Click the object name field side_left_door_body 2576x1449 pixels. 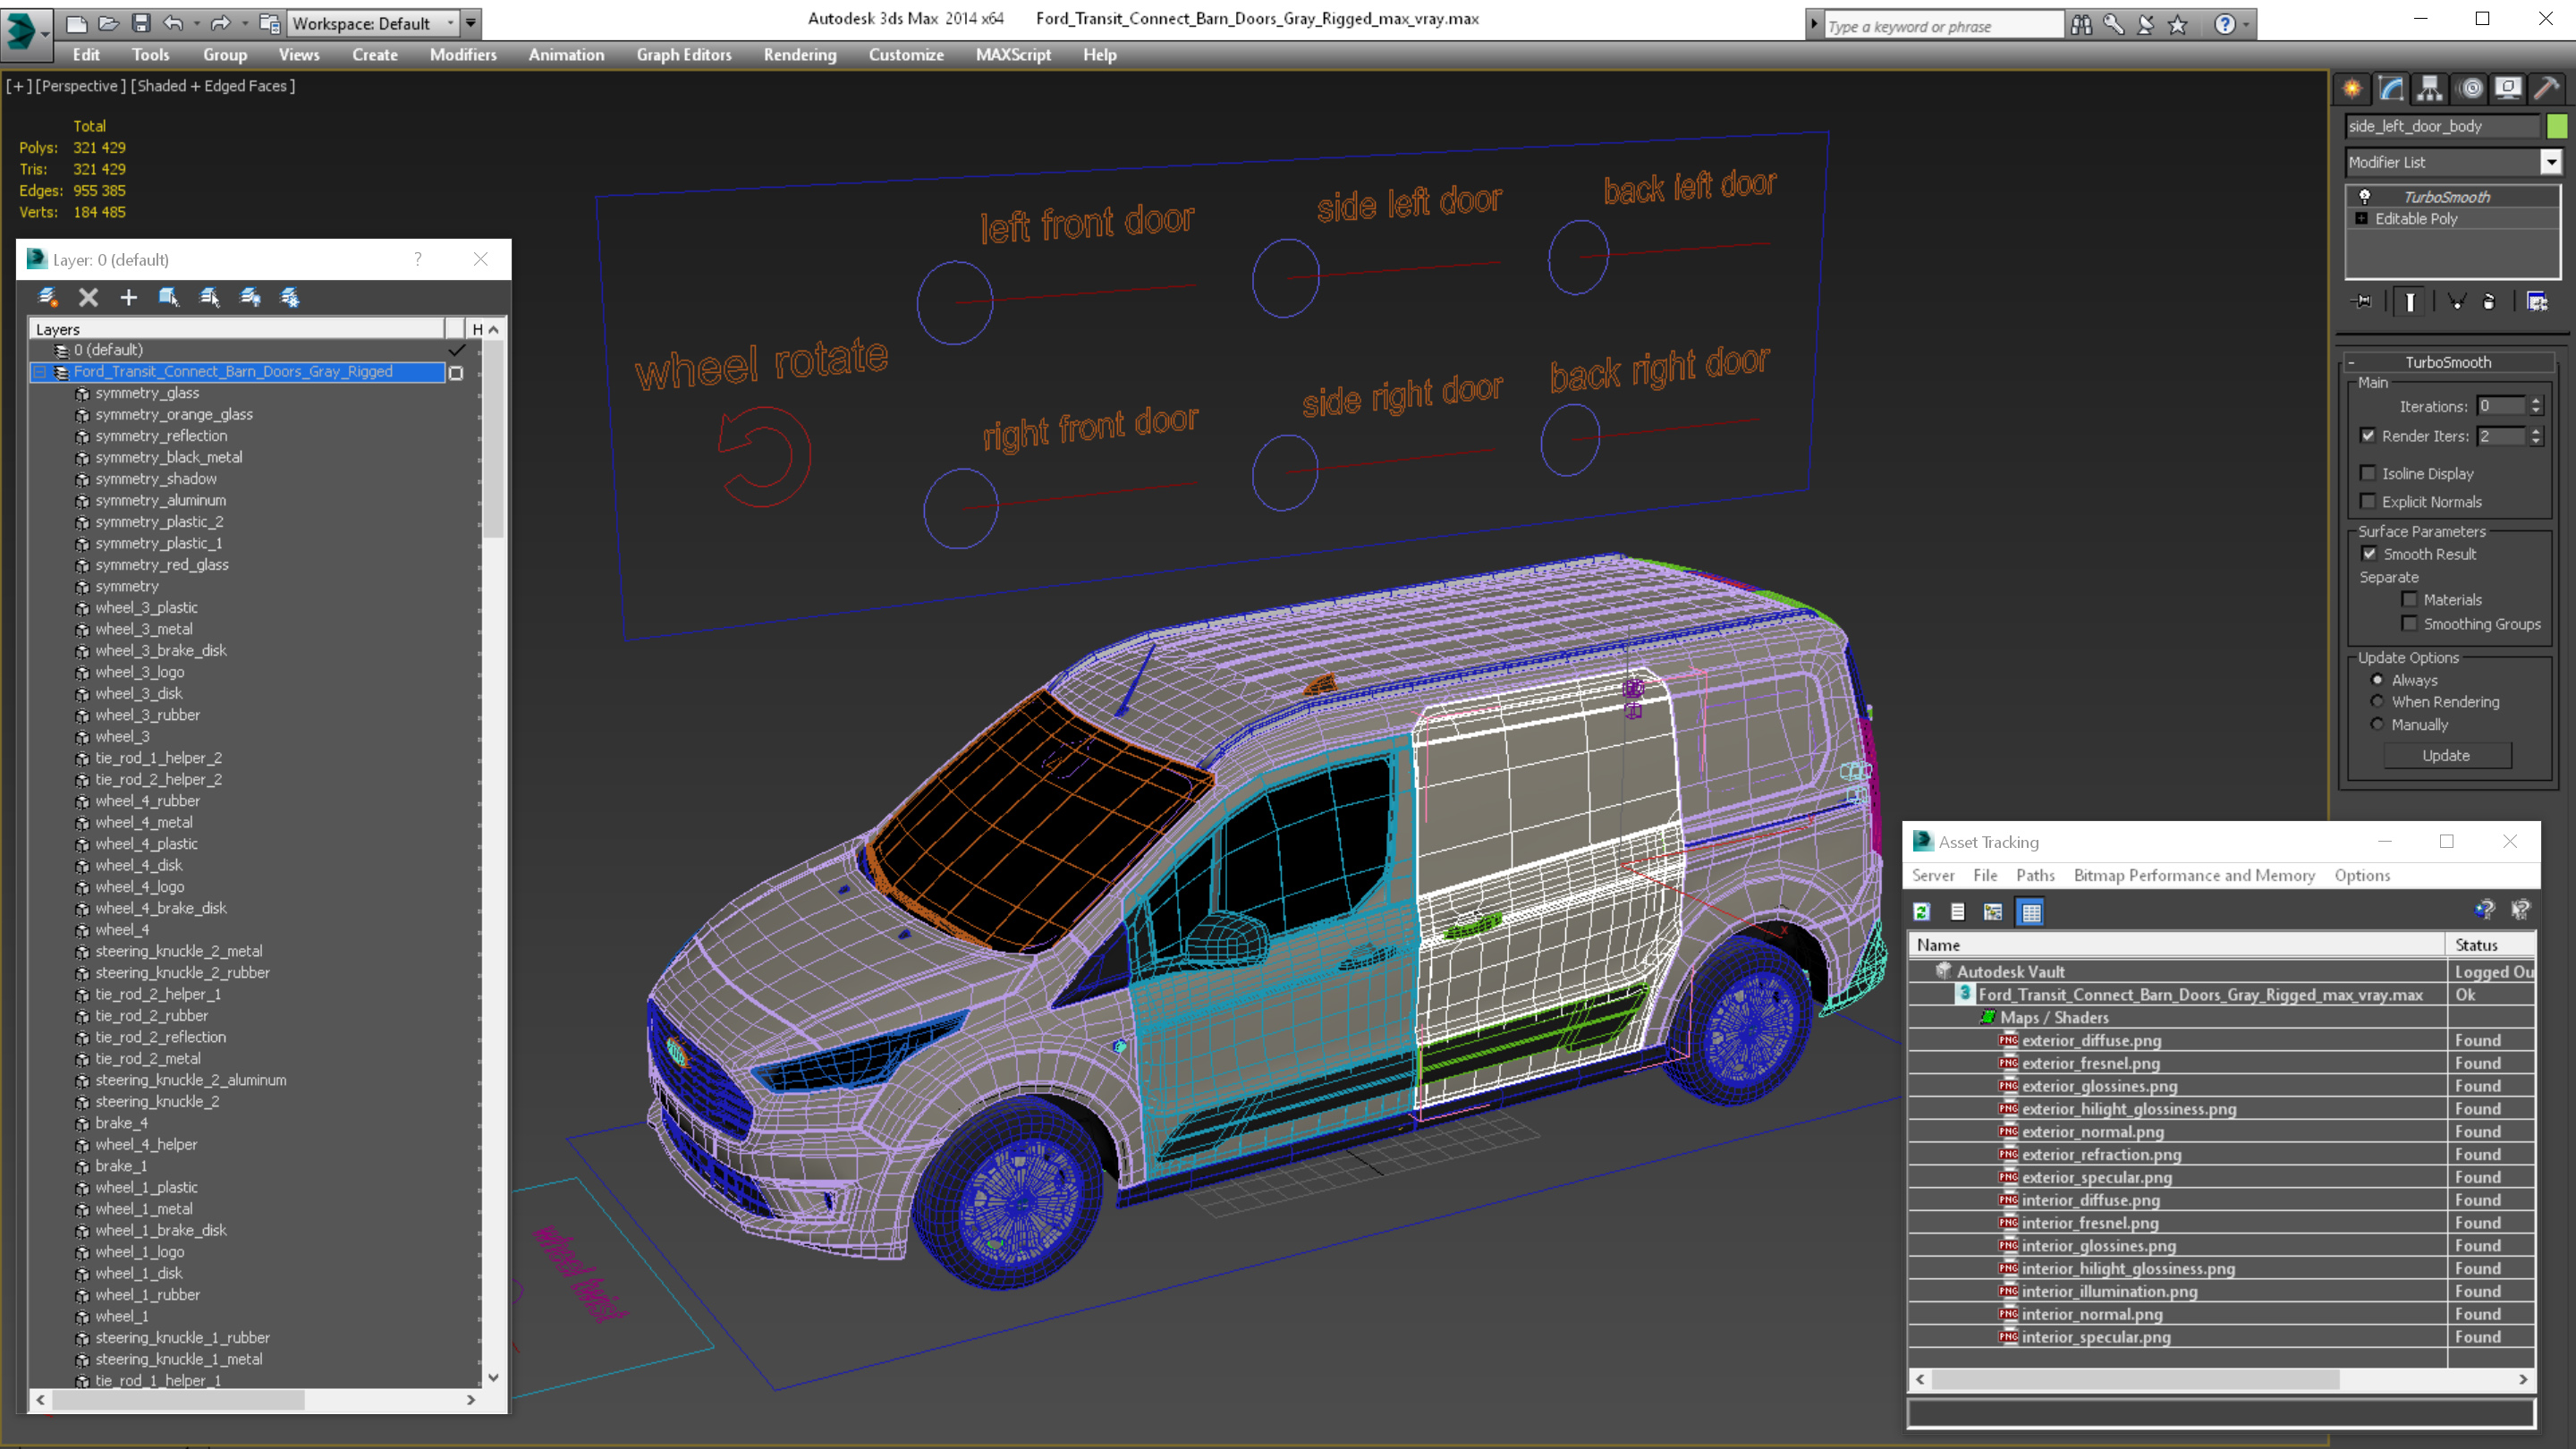coord(2441,126)
